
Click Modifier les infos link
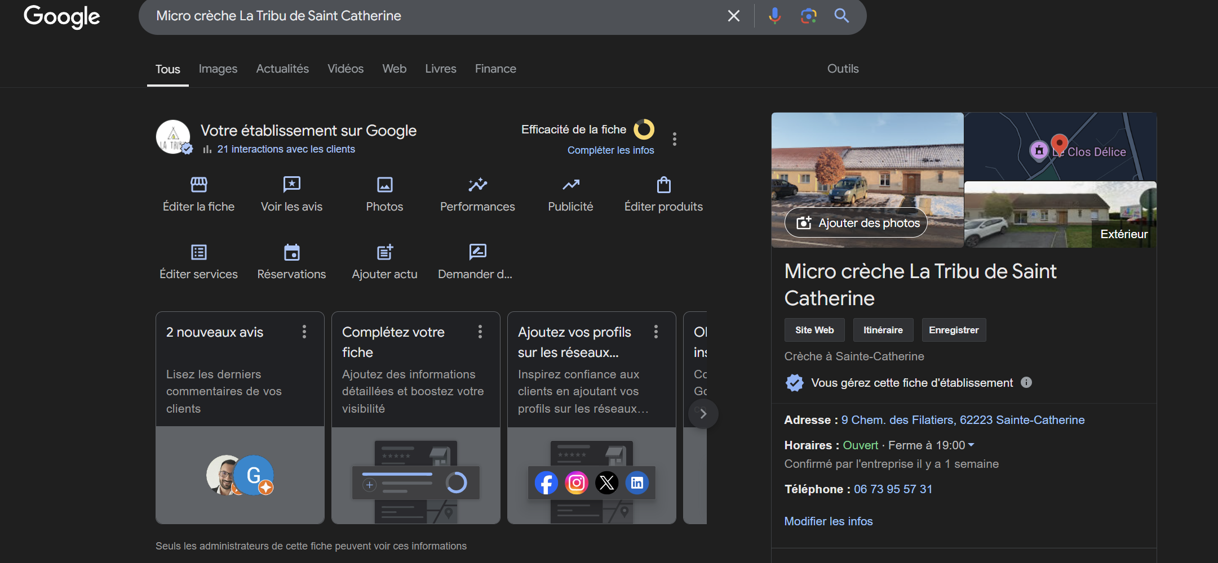click(x=828, y=521)
